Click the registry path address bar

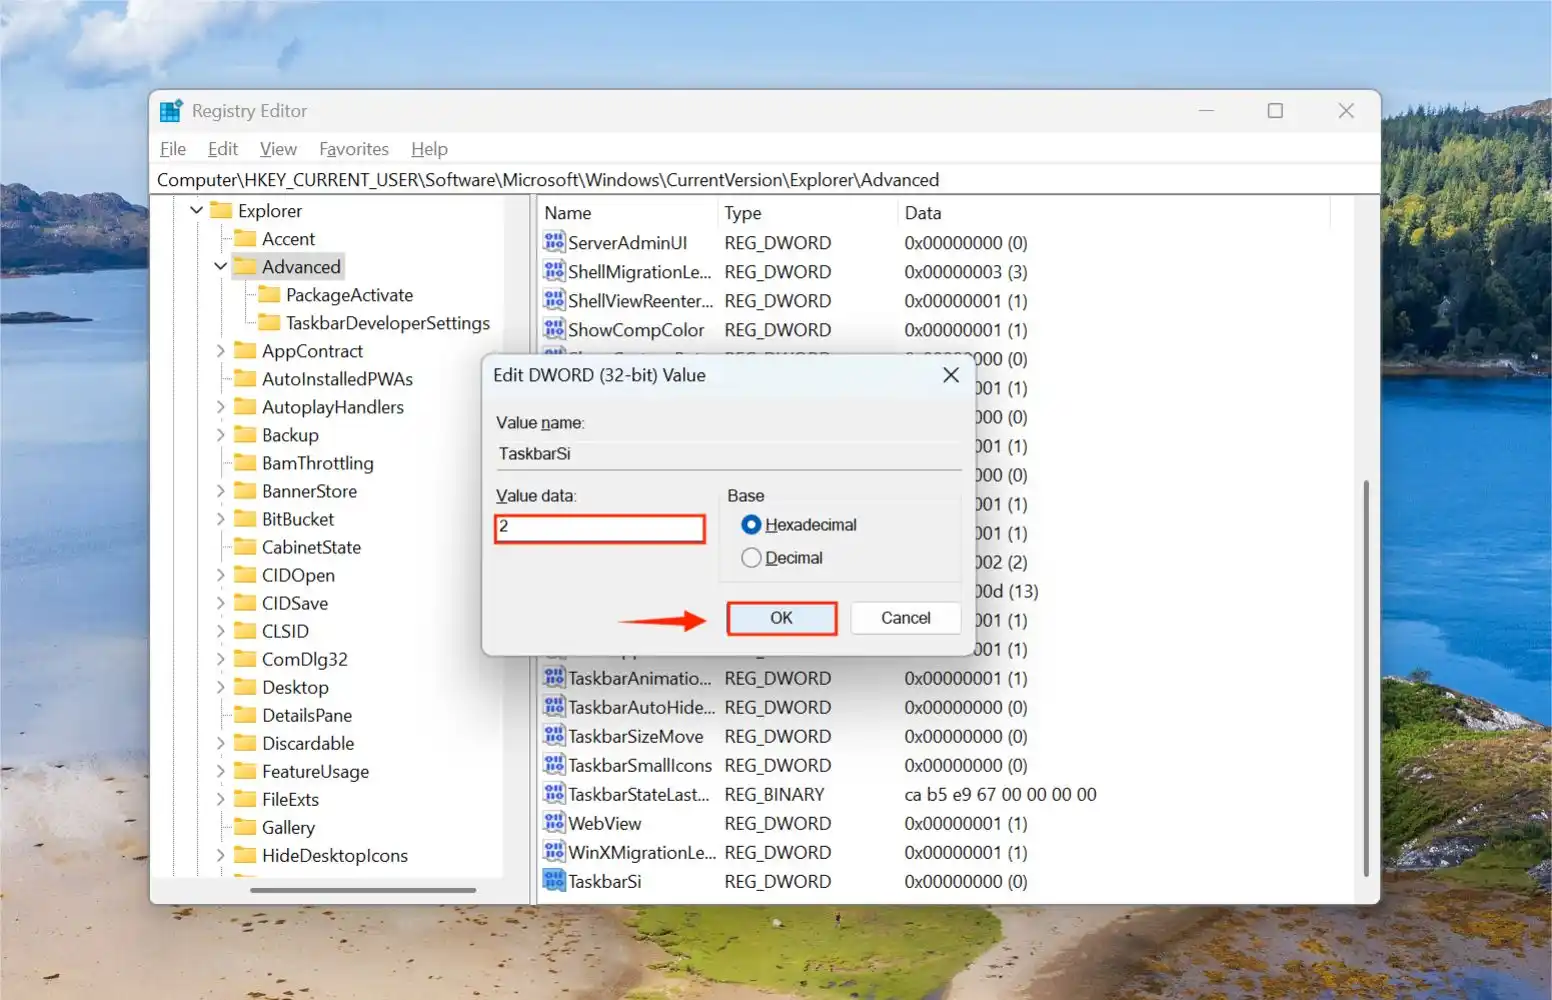tap(765, 179)
